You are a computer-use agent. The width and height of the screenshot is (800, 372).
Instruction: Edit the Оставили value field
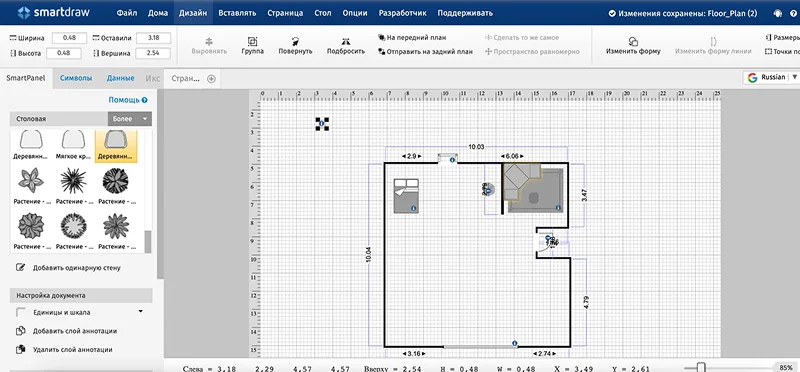tap(153, 38)
